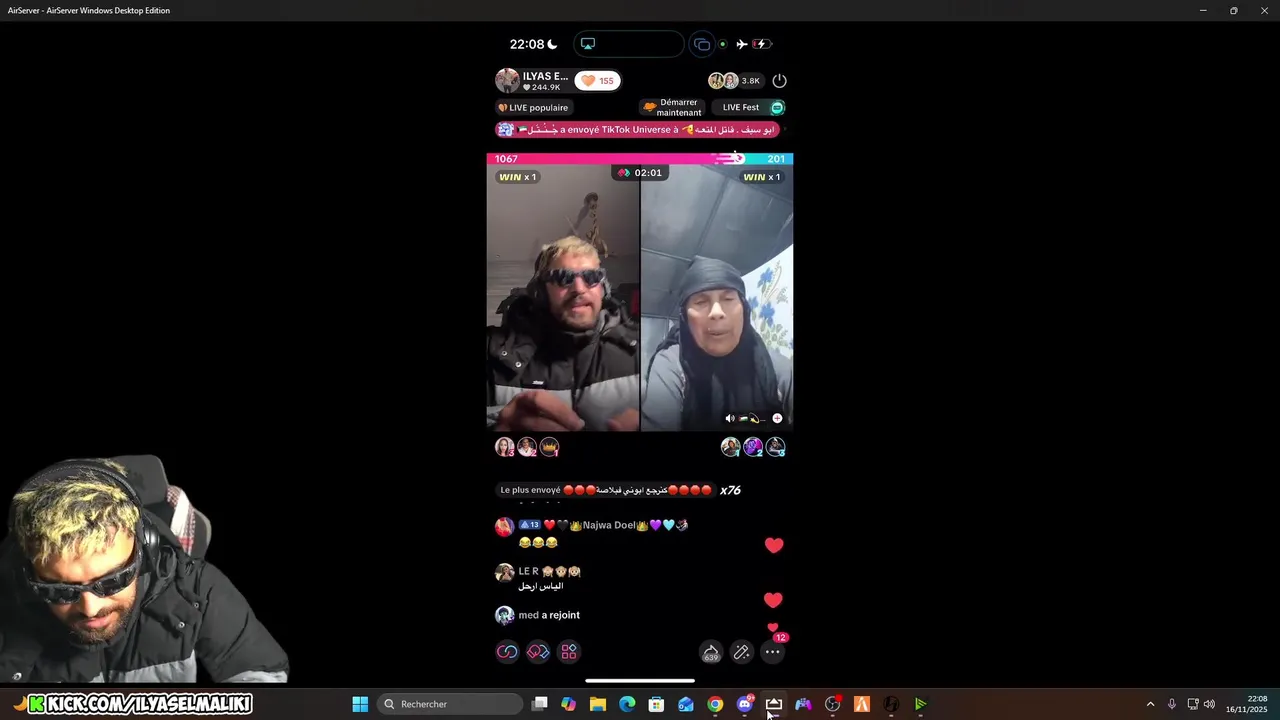The width and height of the screenshot is (1280, 720).
Task: Open the volume tray icon
Action: tap(1209, 704)
